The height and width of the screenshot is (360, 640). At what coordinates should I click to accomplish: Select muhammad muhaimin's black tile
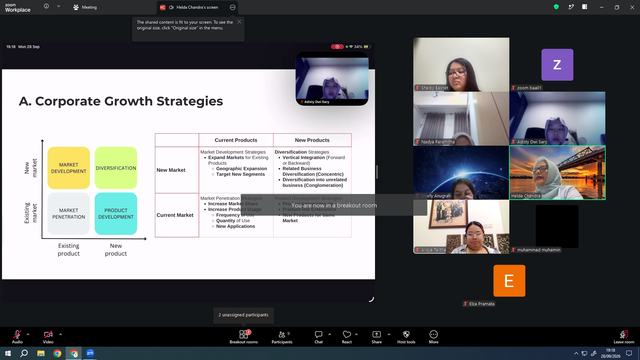(557, 226)
